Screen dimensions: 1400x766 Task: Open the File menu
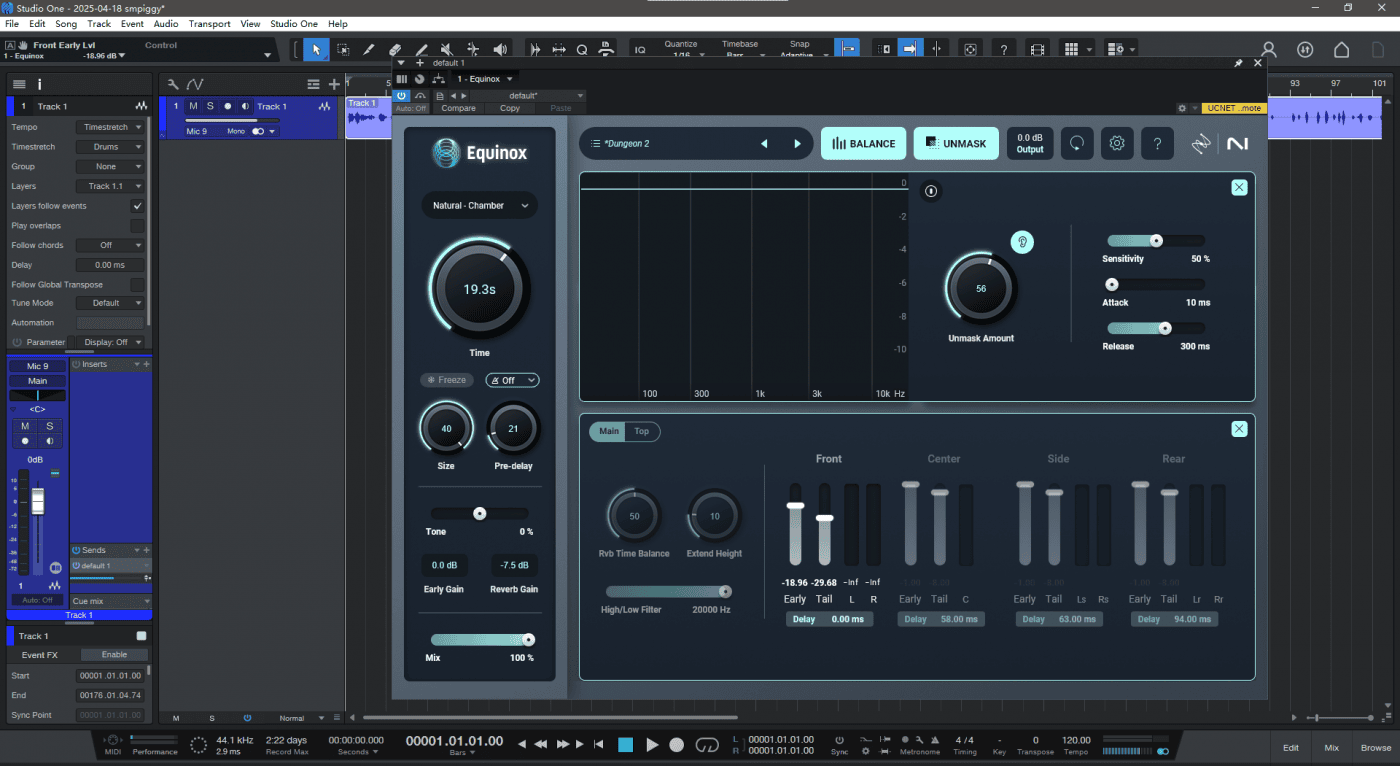(x=12, y=23)
